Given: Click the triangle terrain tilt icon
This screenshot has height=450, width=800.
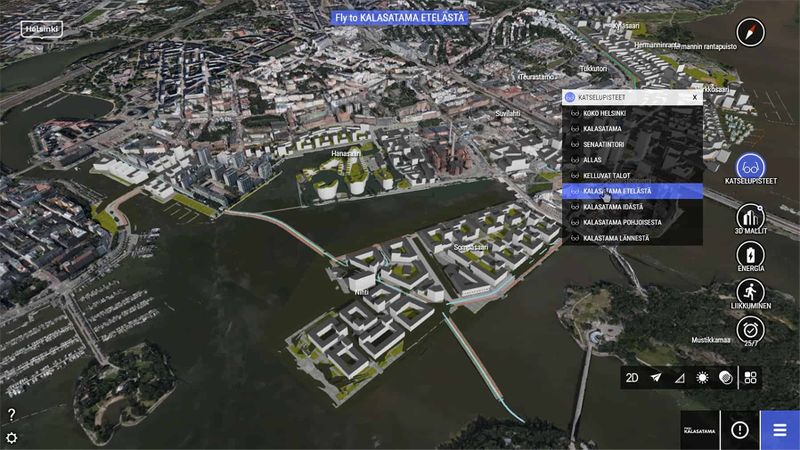Looking at the screenshot, I should click(x=680, y=378).
